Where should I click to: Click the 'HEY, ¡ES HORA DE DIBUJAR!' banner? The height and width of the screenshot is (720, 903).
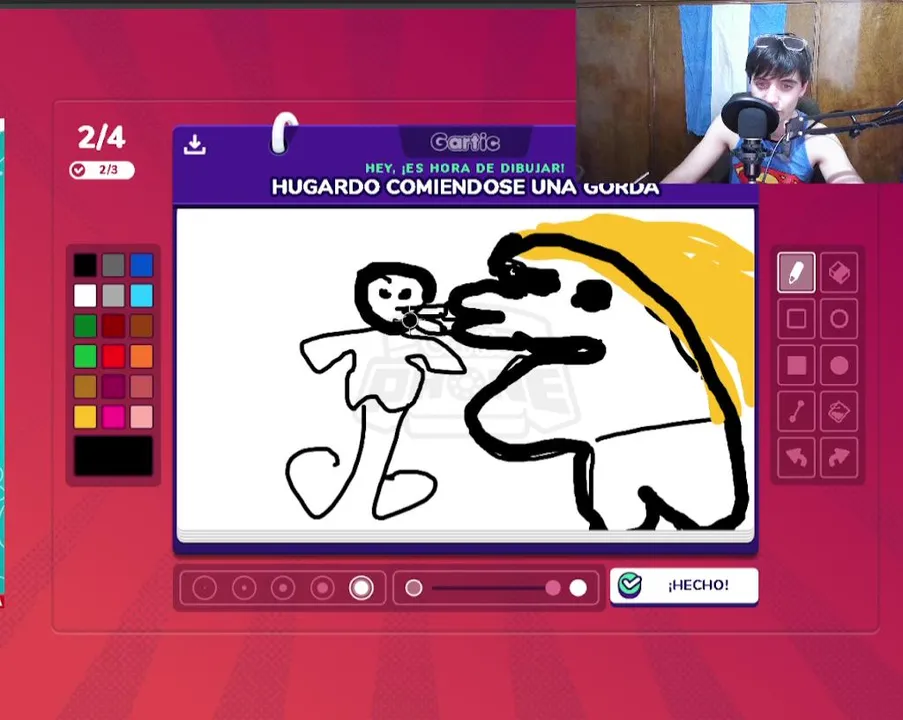point(465,168)
